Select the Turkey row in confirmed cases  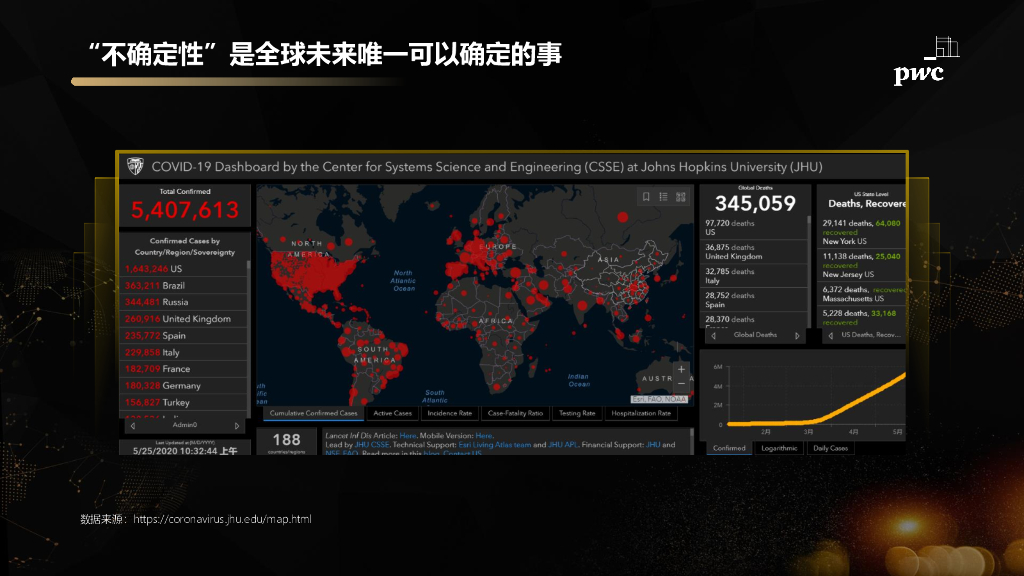(184, 402)
